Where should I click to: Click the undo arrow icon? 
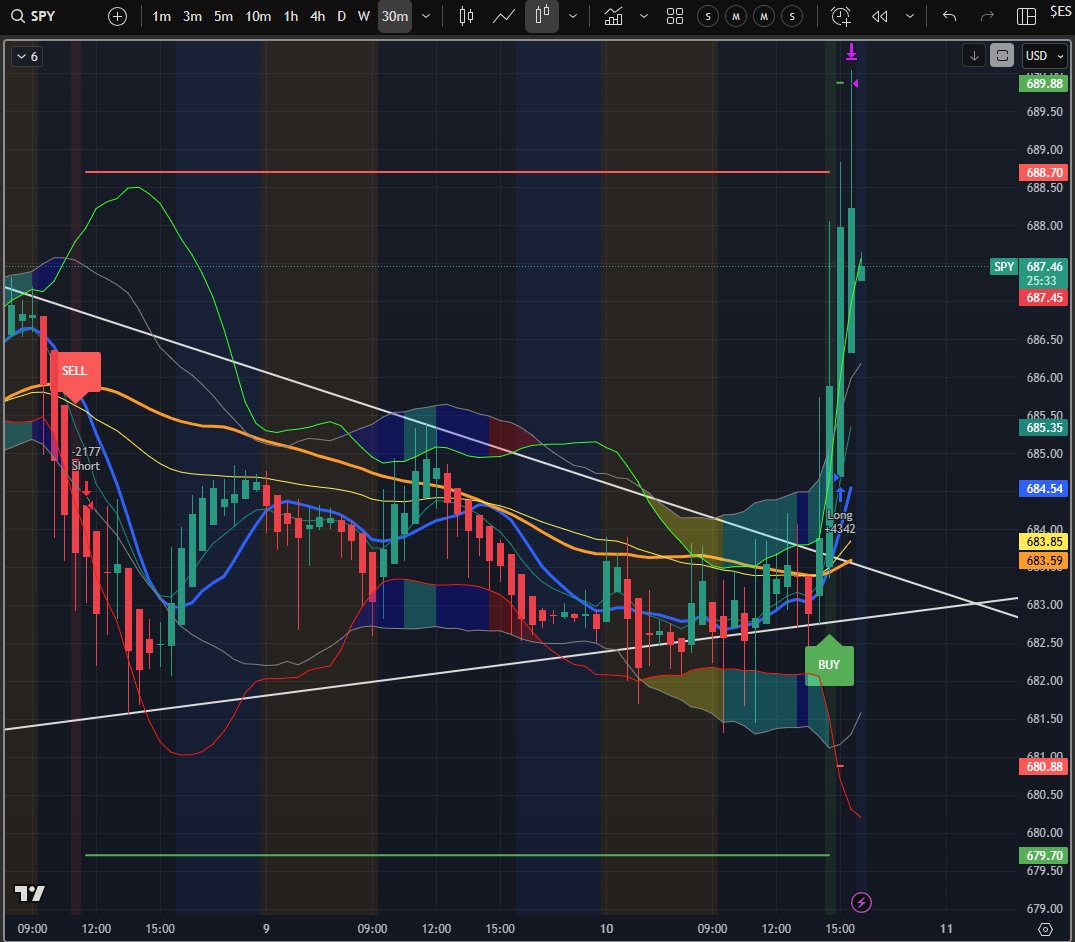pyautogui.click(x=947, y=16)
